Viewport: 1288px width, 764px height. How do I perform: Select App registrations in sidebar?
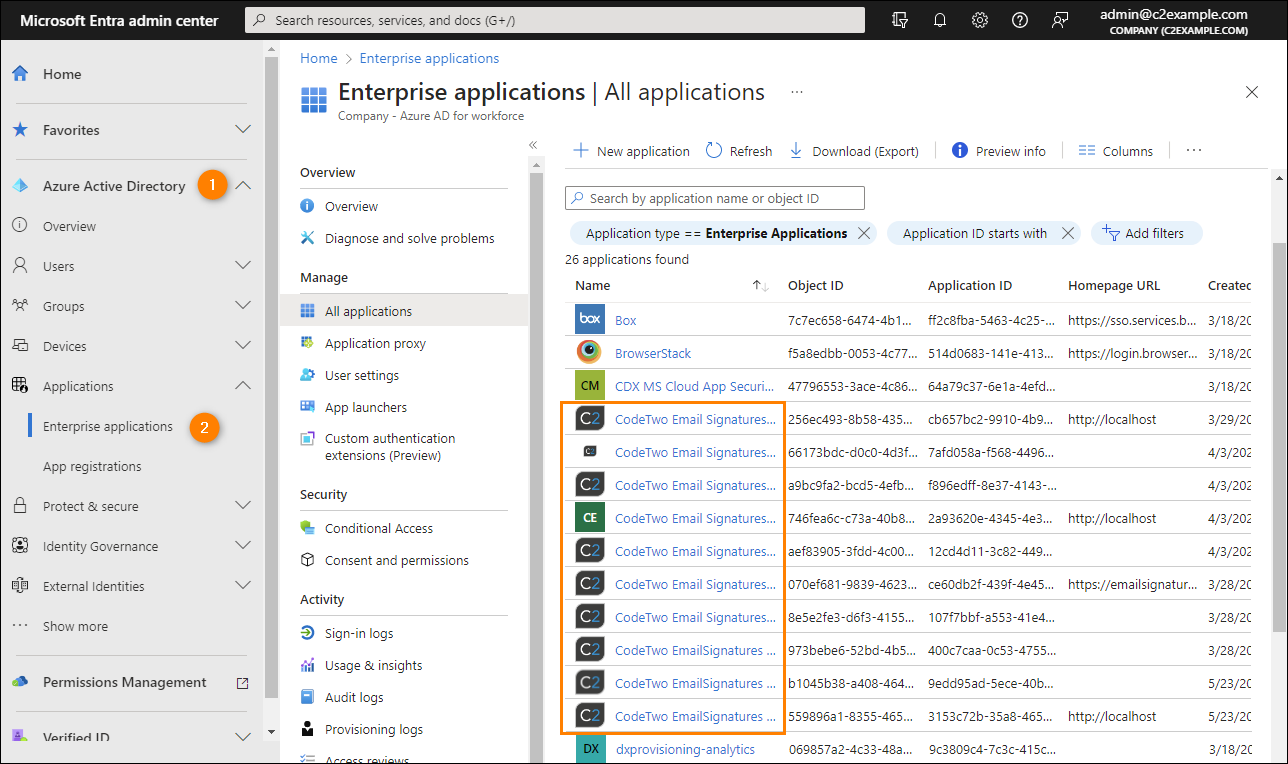pyautogui.click(x=92, y=466)
